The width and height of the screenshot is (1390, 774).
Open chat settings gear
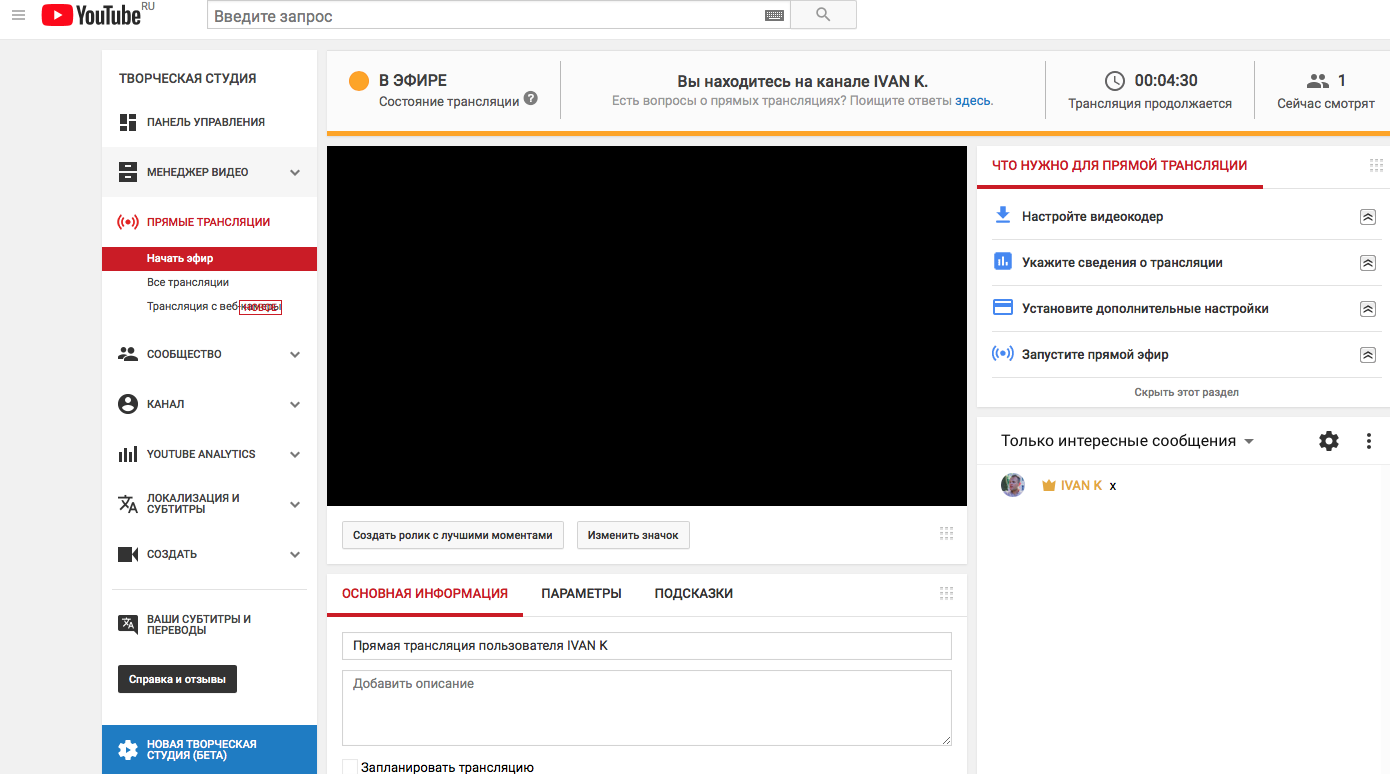pyautogui.click(x=1328, y=441)
